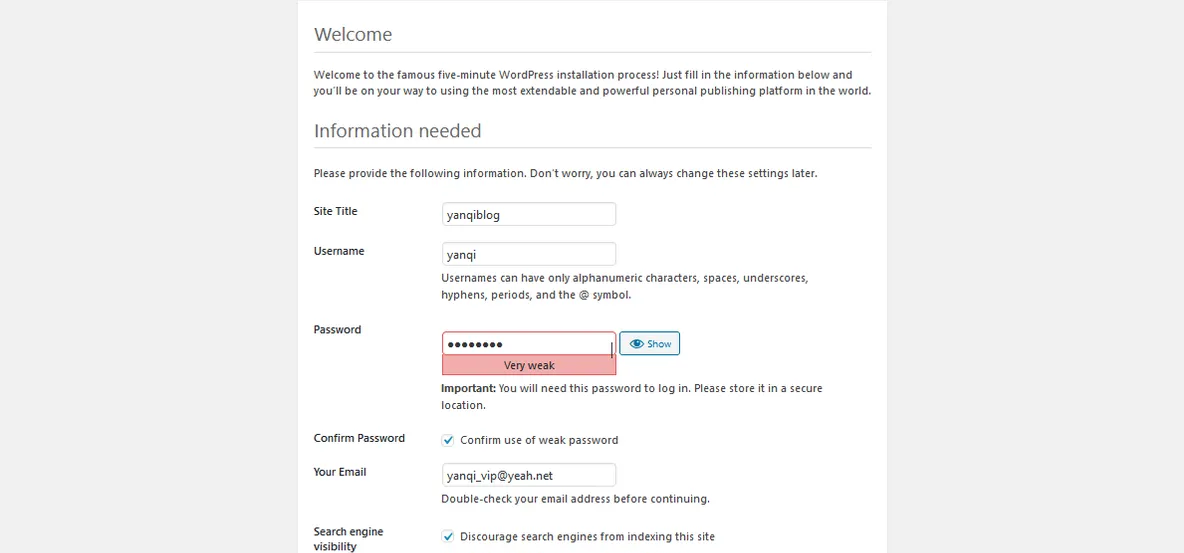This screenshot has width=1184, height=553.
Task: Click the eye icon beside the password
Action: (x=636, y=344)
